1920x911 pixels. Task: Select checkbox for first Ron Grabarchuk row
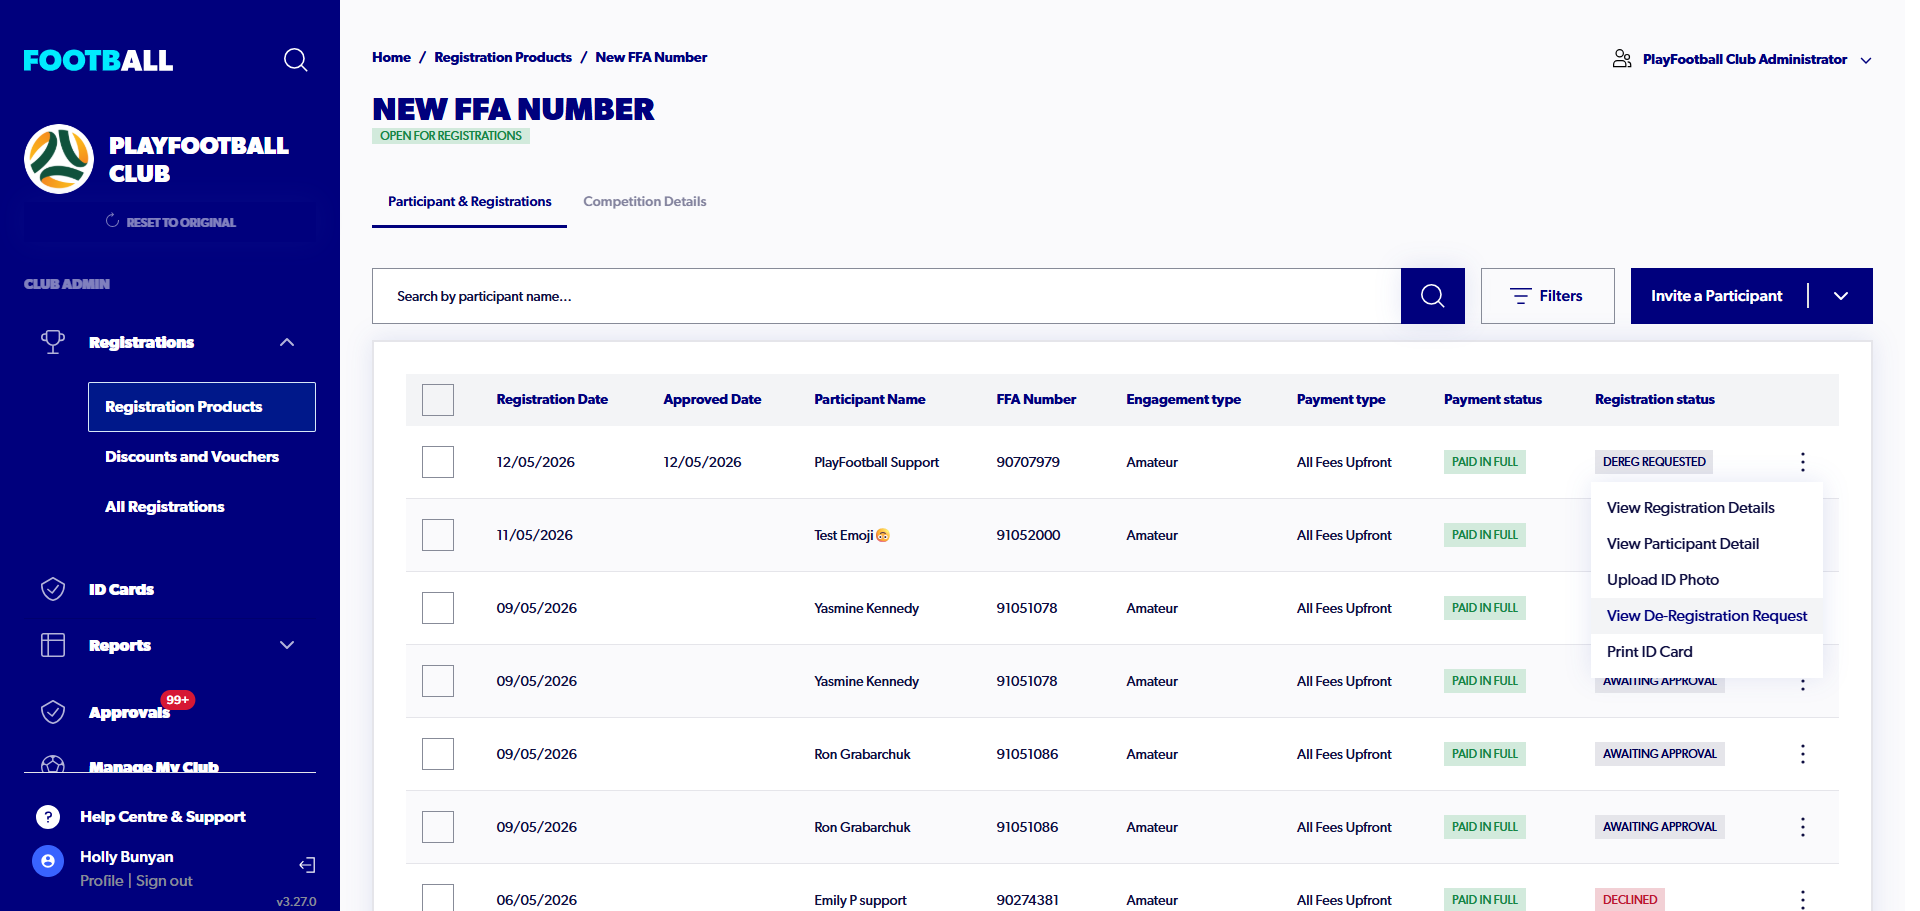[438, 754]
